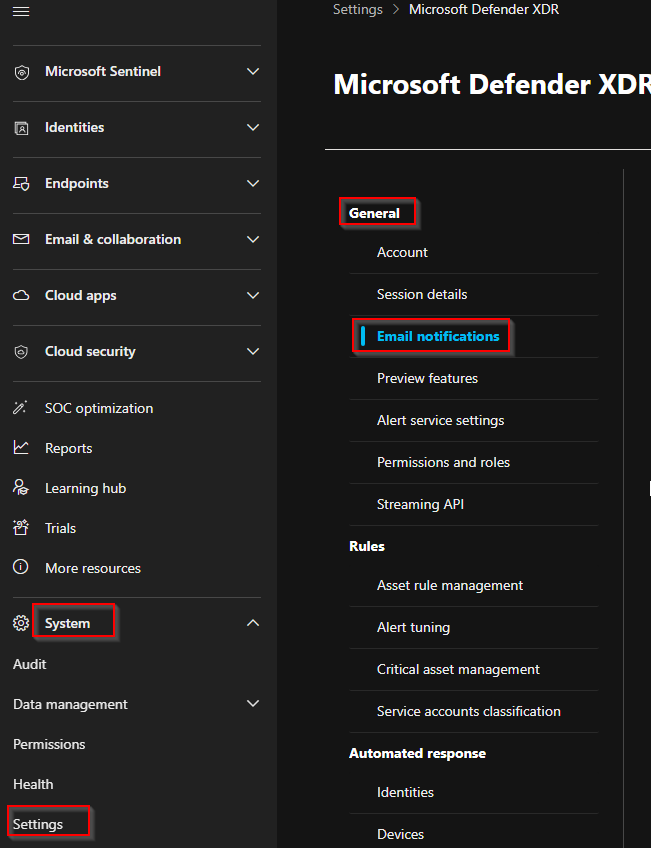
Task: Click the System gear icon
Action: 21,623
